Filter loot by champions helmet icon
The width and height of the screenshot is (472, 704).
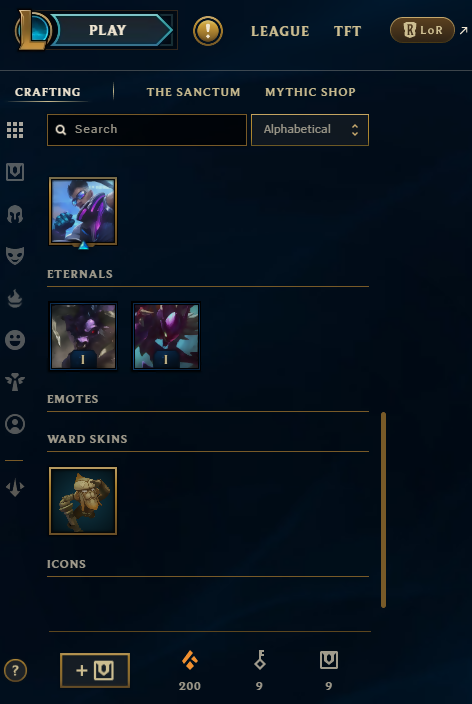tap(15, 214)
